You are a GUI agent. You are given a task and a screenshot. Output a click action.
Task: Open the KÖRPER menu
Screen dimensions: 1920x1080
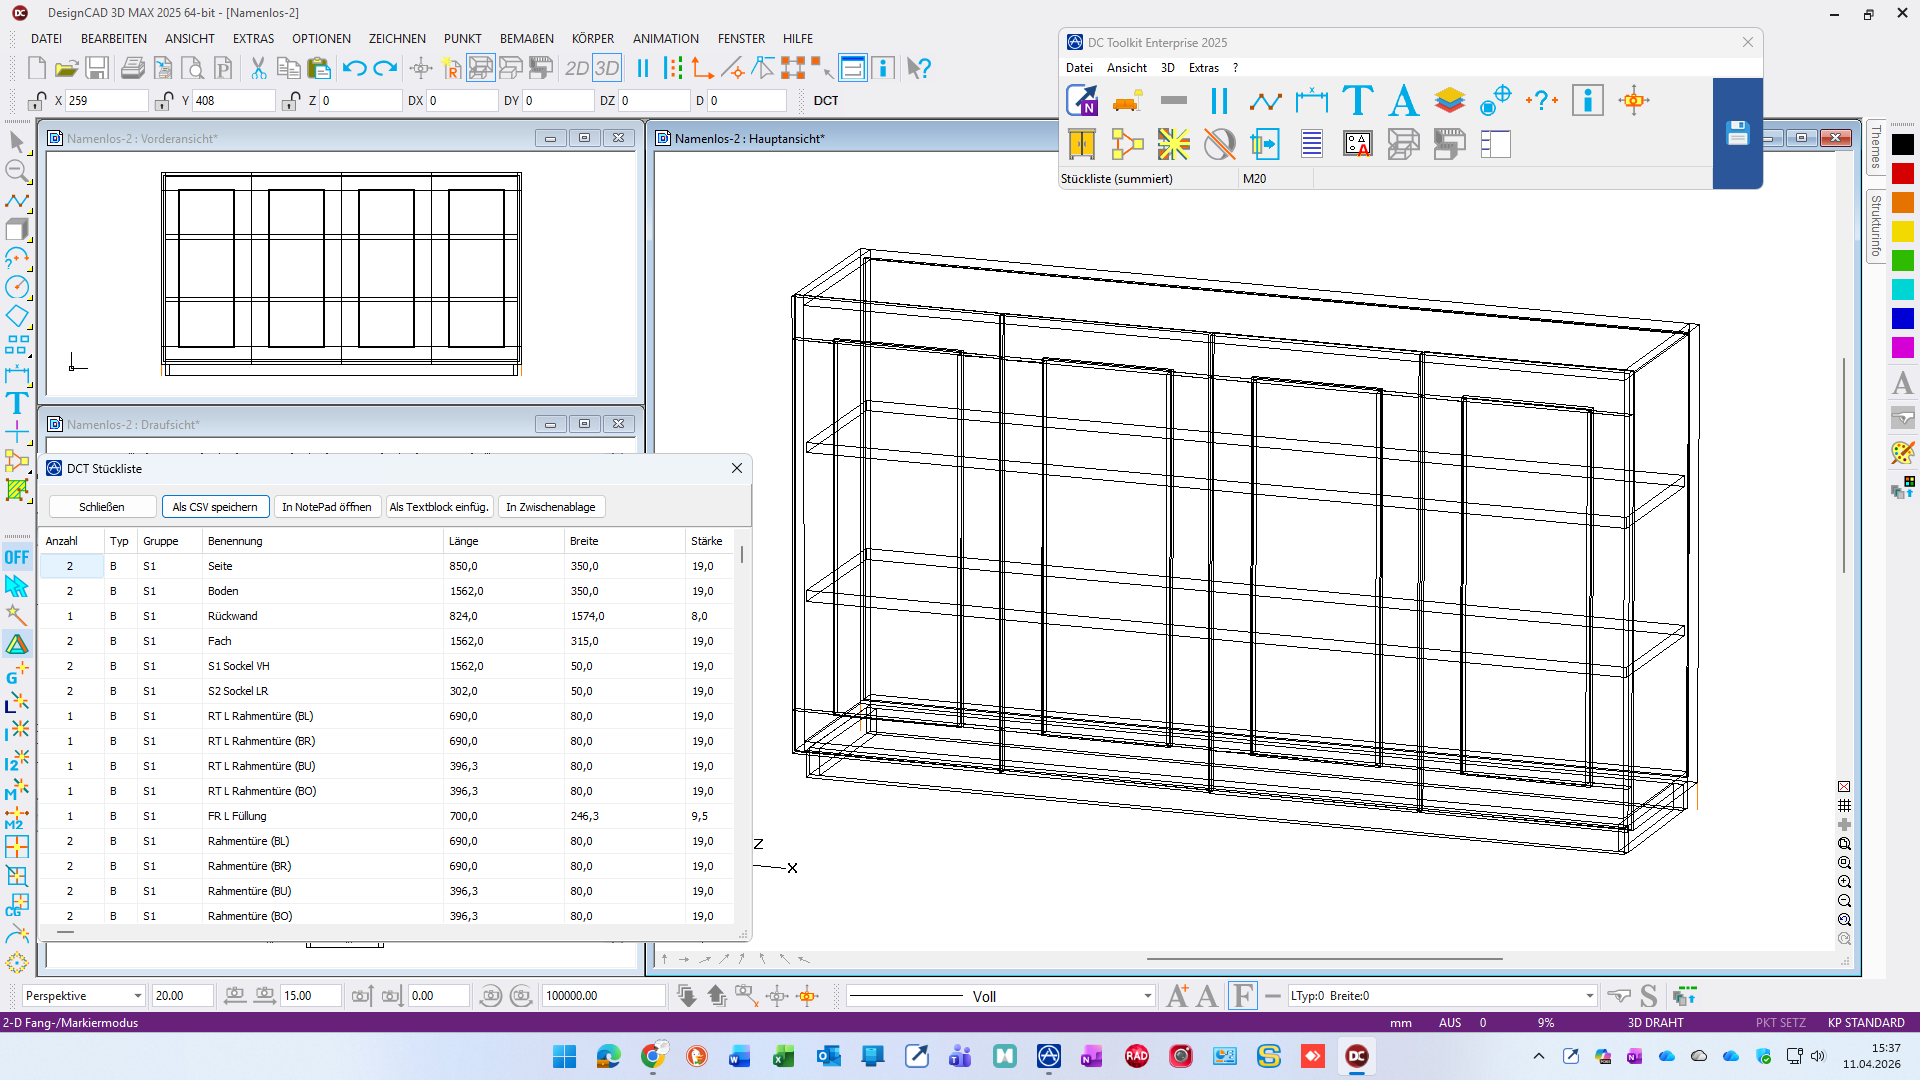tap(592, 39)
